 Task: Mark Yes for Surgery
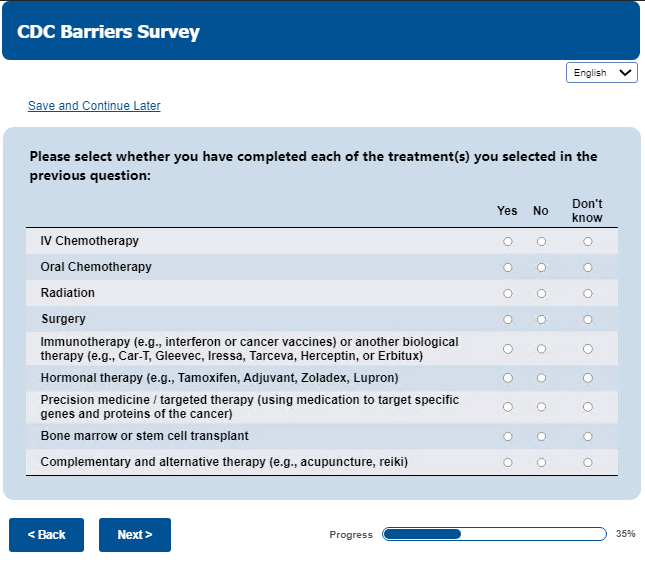coord(508,319)
